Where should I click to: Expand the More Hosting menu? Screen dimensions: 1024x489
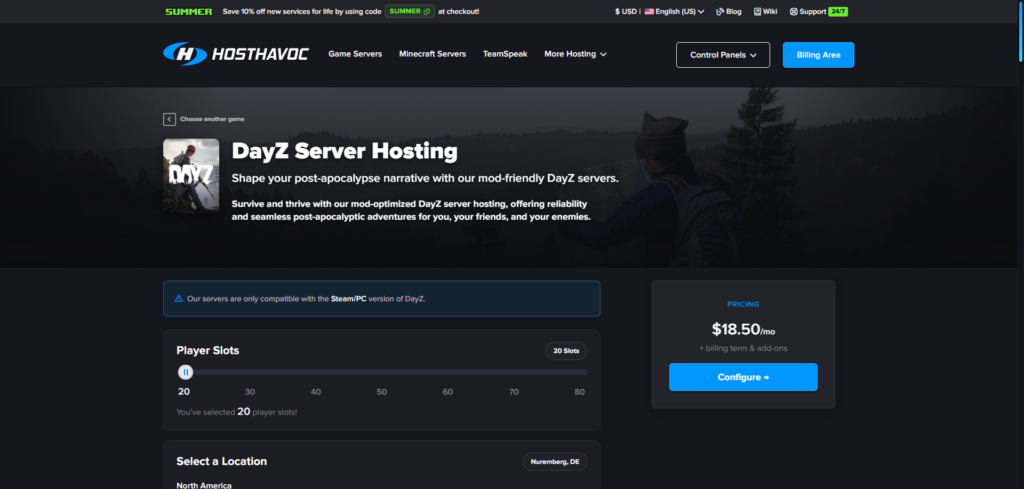575,54
